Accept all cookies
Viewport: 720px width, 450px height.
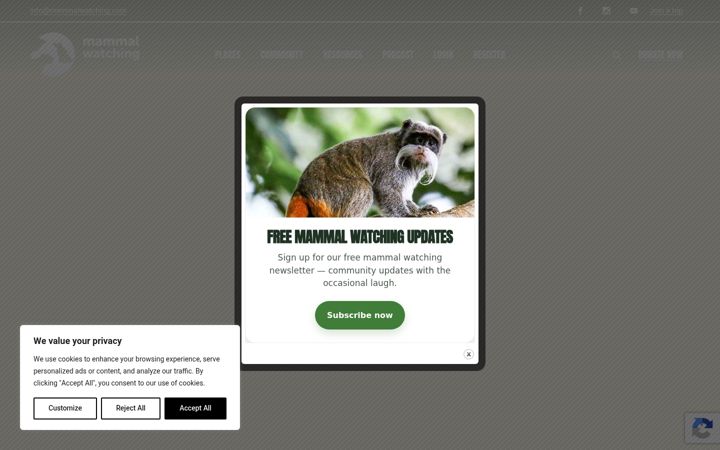click(195, 408)
